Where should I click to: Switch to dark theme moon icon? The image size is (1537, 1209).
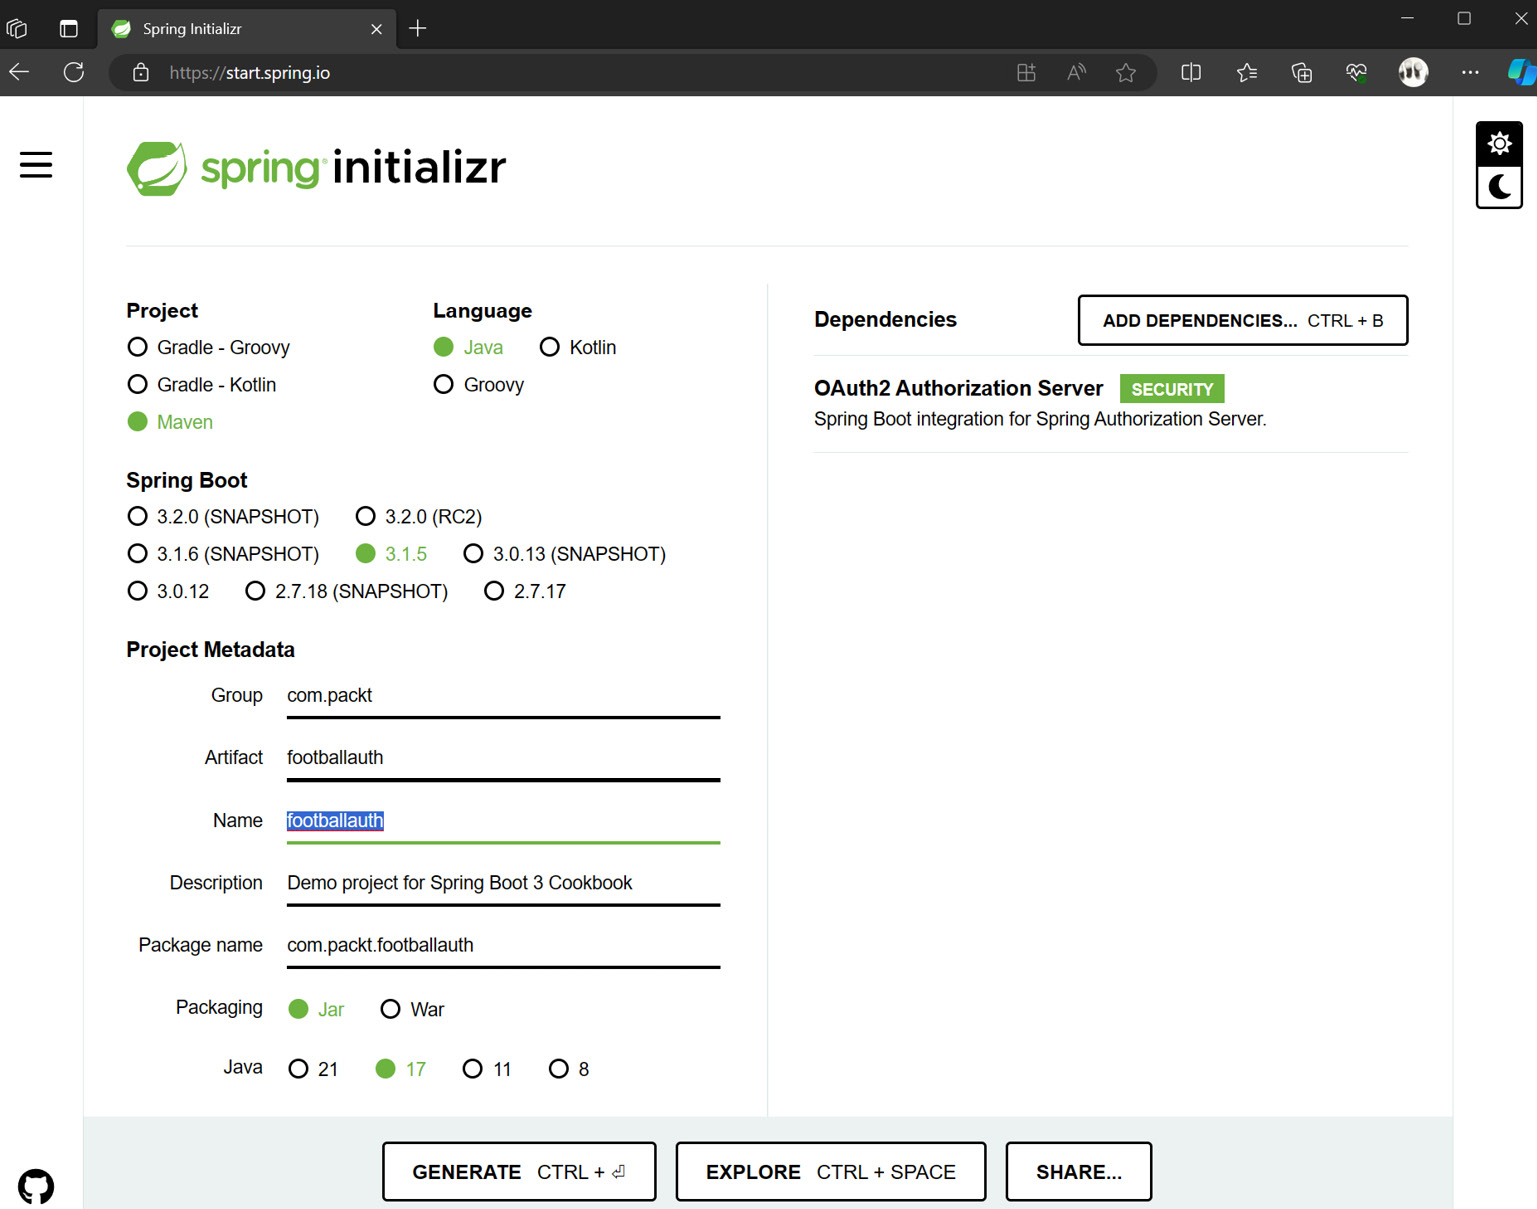tap(1499, 187)
